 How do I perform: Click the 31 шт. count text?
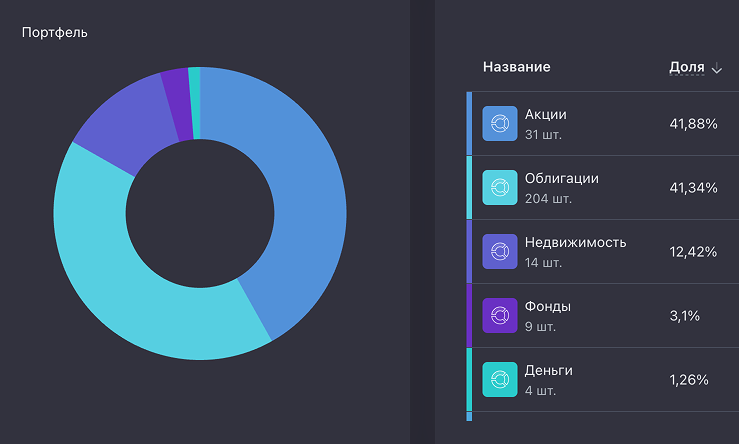pyautogui.click(x=543, y=135)
